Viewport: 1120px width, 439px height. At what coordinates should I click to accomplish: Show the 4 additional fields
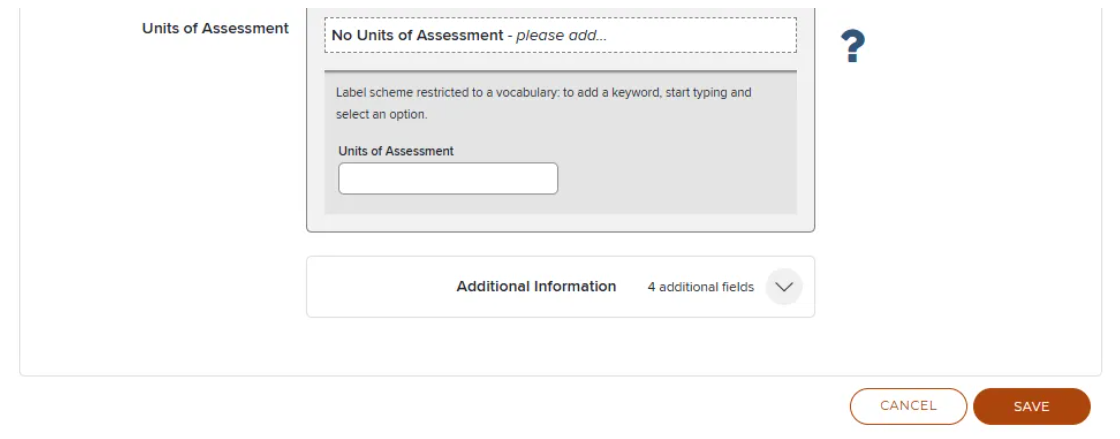pos(784,286)
